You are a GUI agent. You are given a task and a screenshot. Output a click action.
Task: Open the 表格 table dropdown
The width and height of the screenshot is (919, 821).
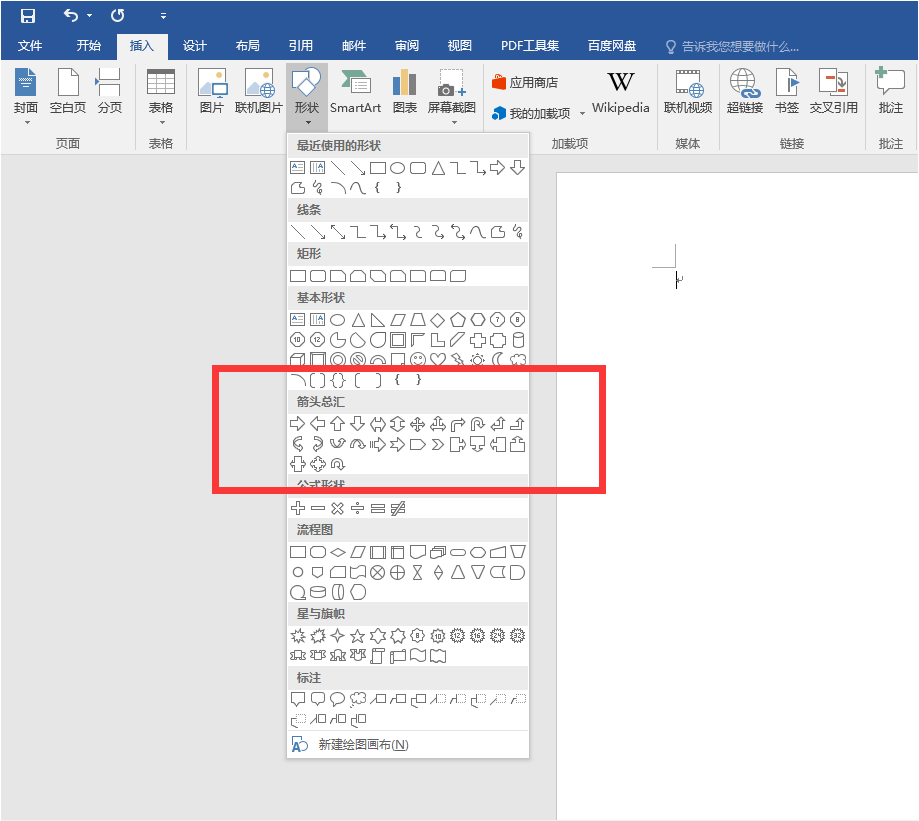pos(160,97)
